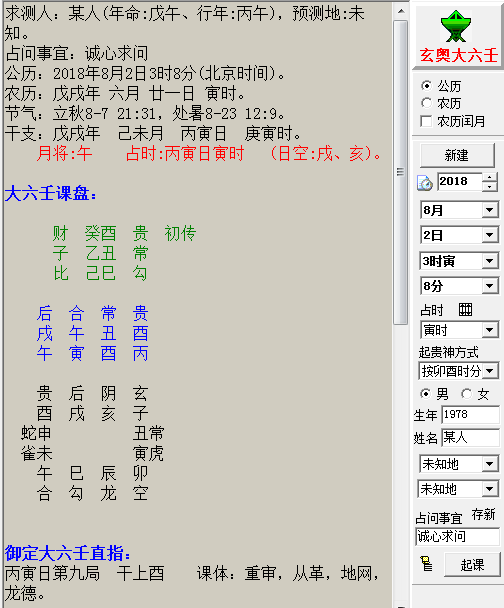Enable the 农历闰月 checkbox
504x608 pixels.
(x=426, y=121)
